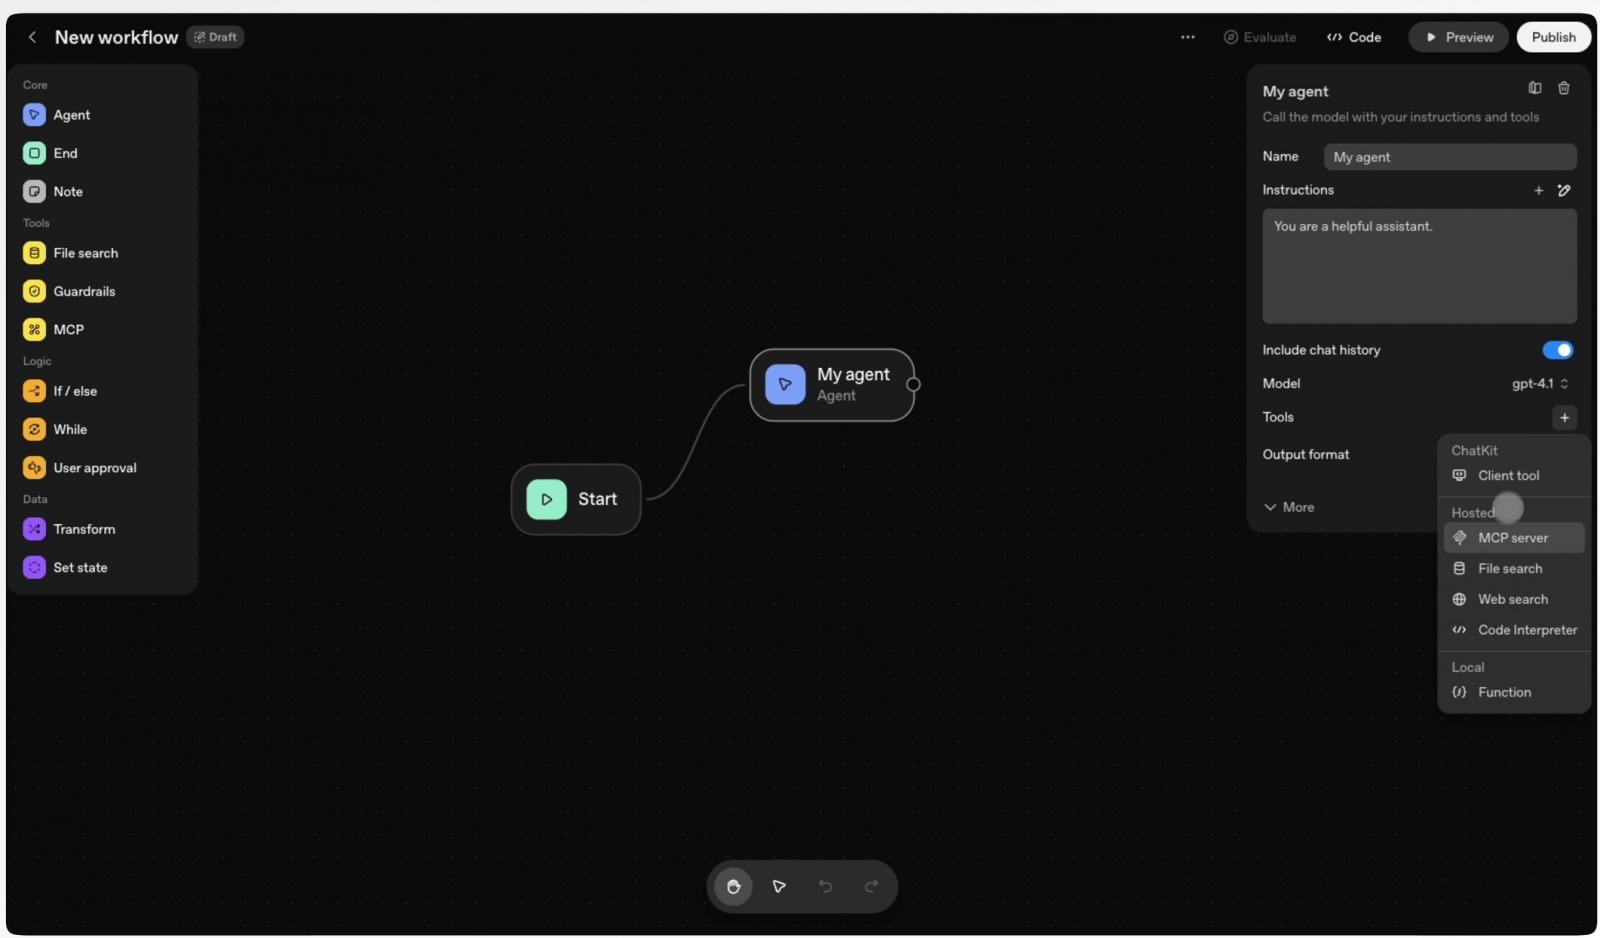Click the Publish button
Screen dimensions: 1600x938
[x=1553, y=37]
